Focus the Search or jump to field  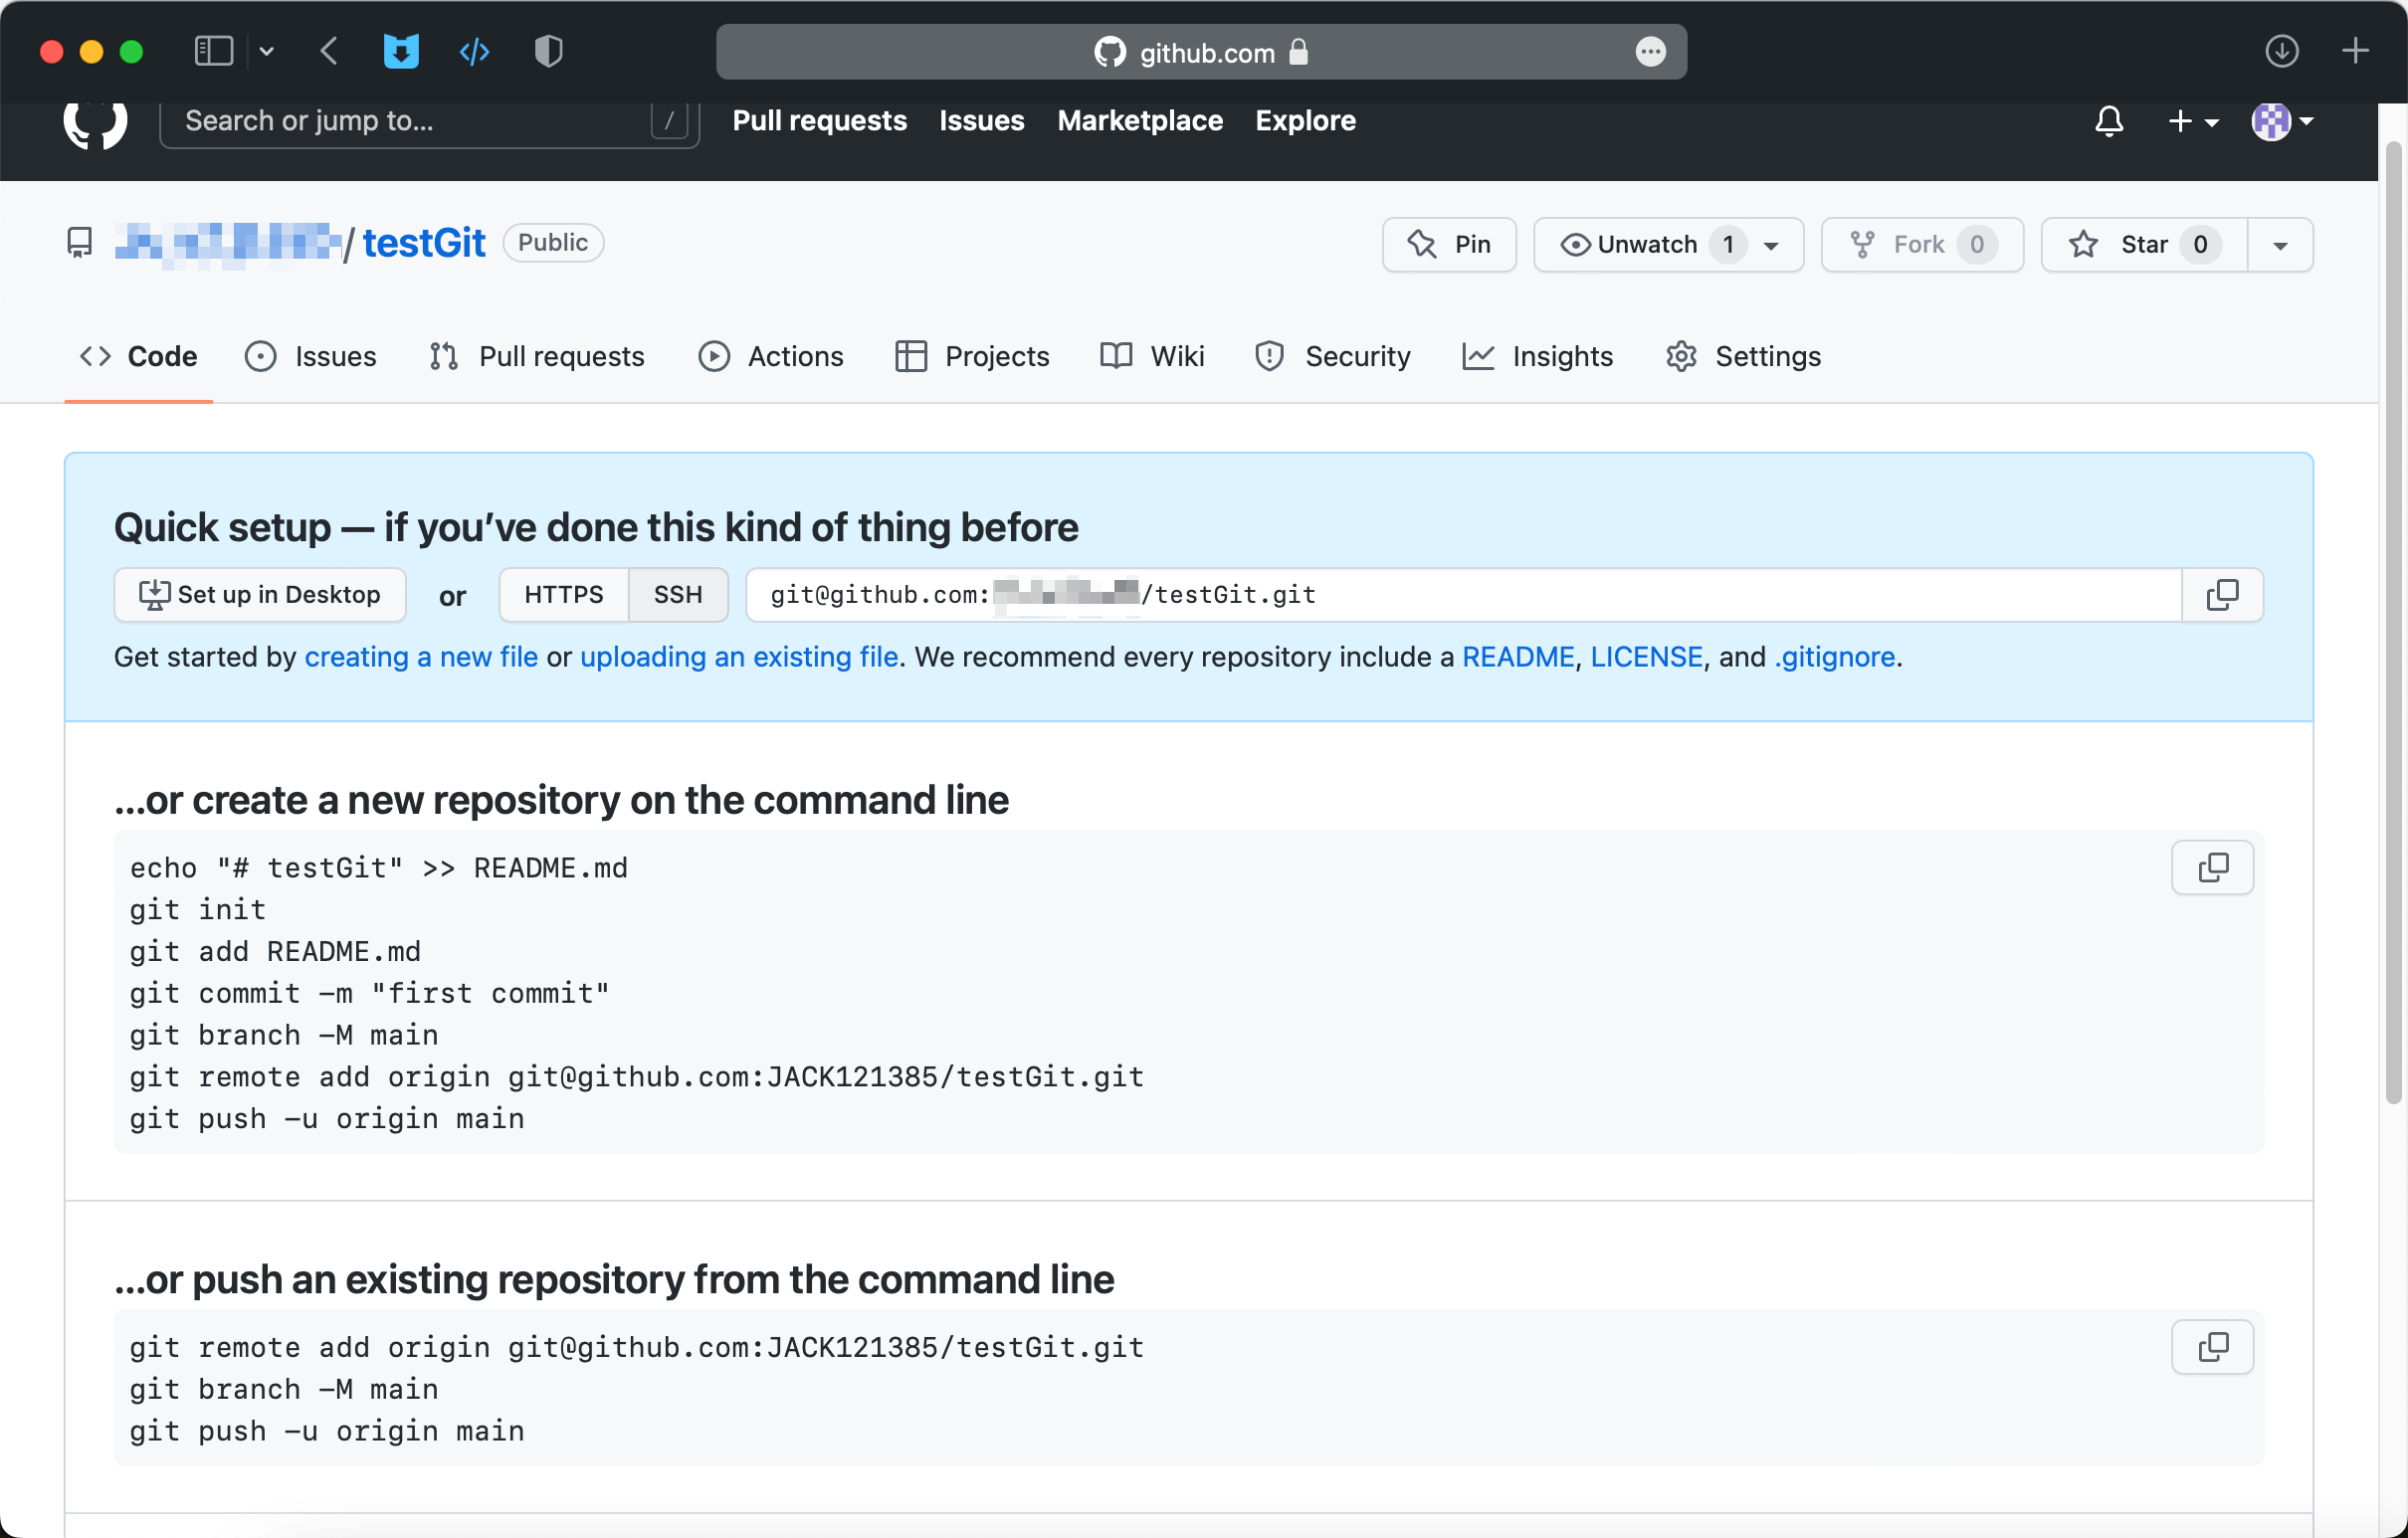point(429,121)
